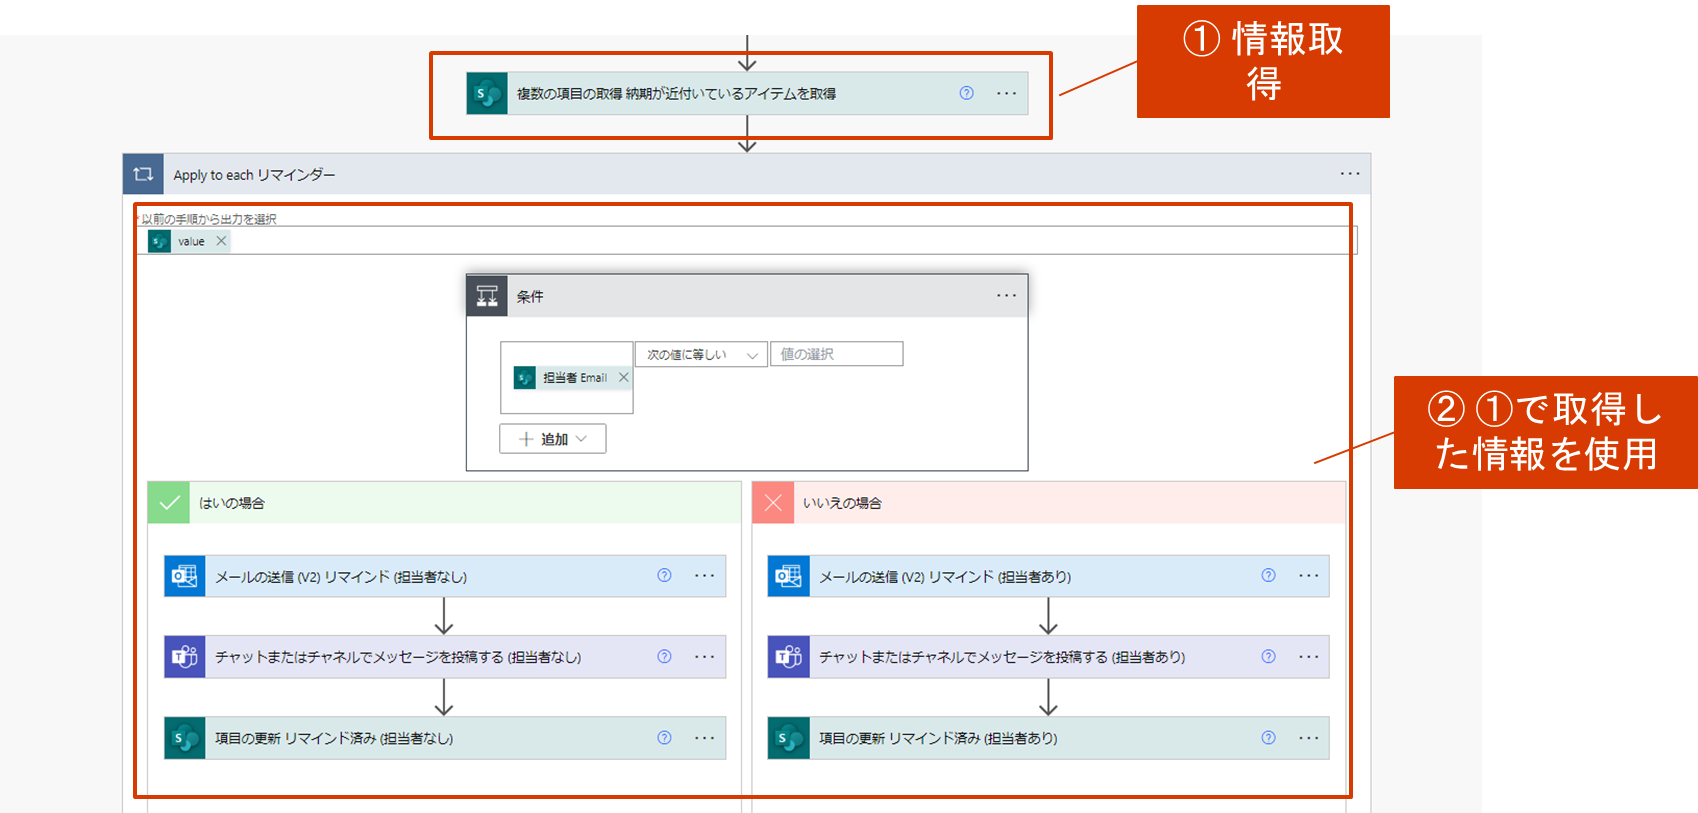
Task: Open ellipsis menu of メールの送信 (担当者なし)
Action: tap(704, 575)
